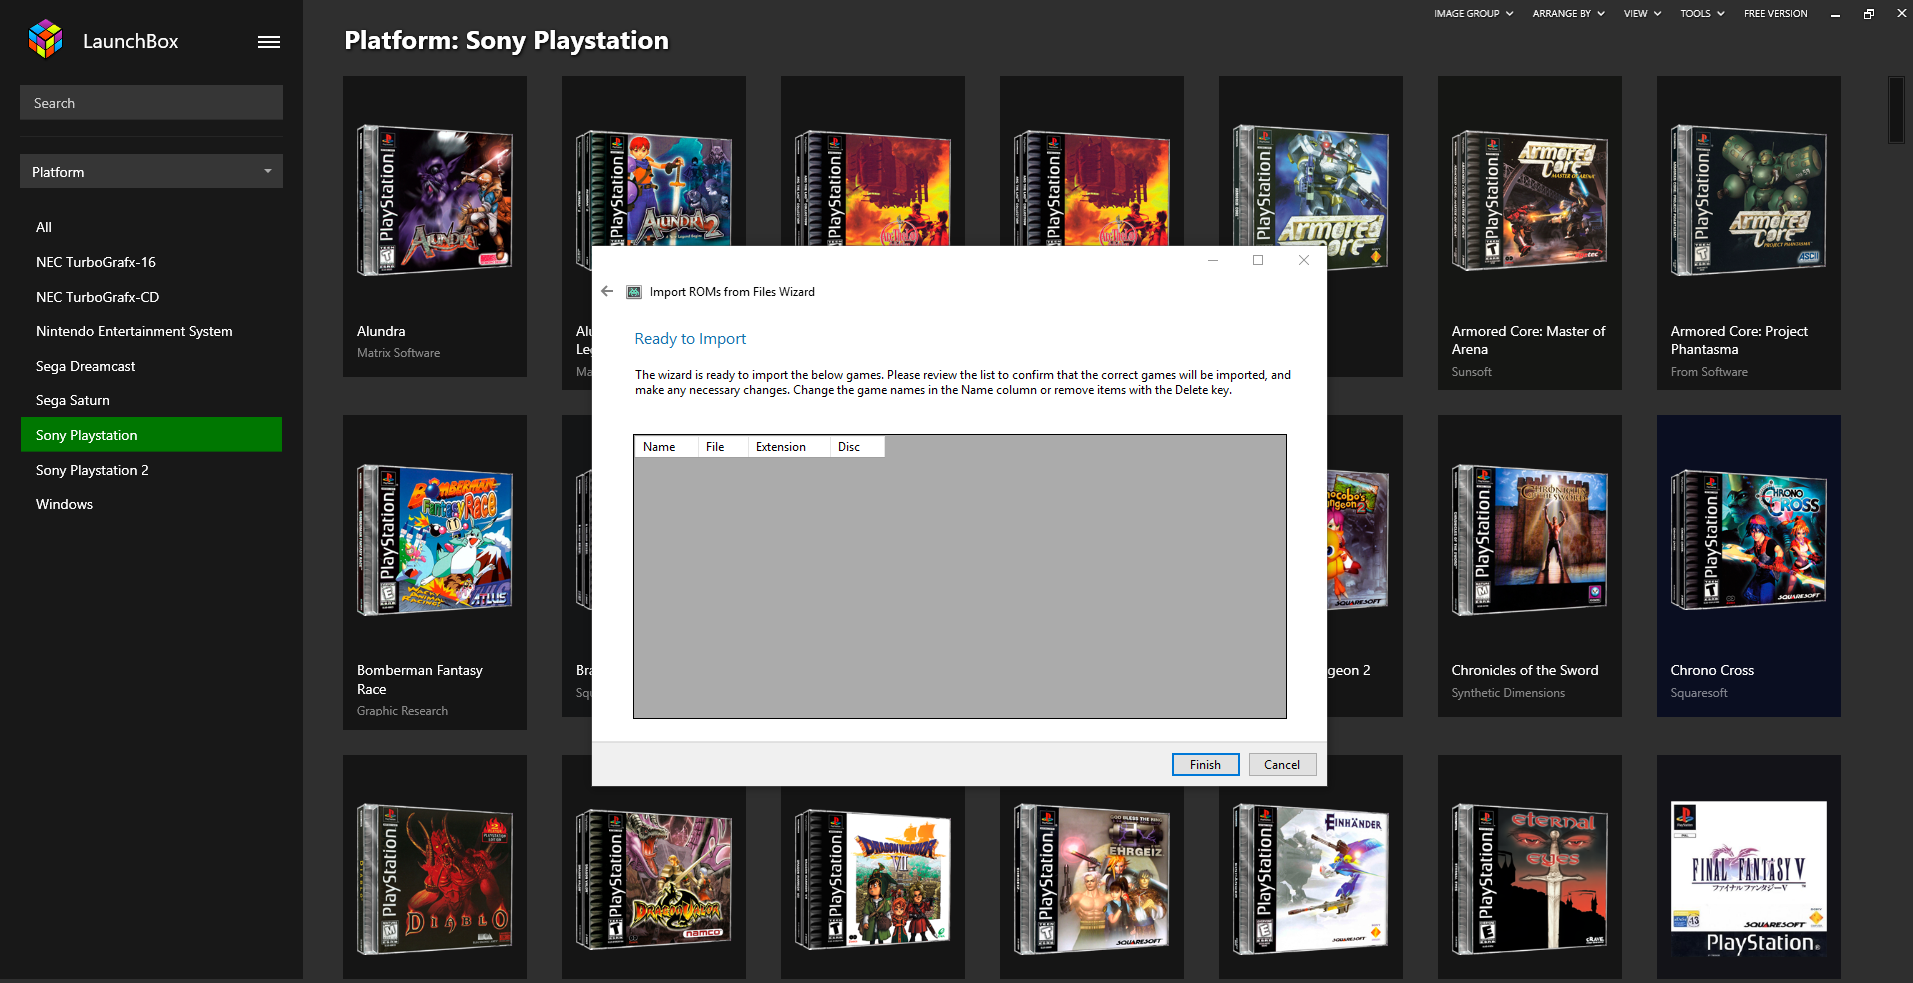Click the Alundra title text
1913x983 pixels.
point(381,331)
